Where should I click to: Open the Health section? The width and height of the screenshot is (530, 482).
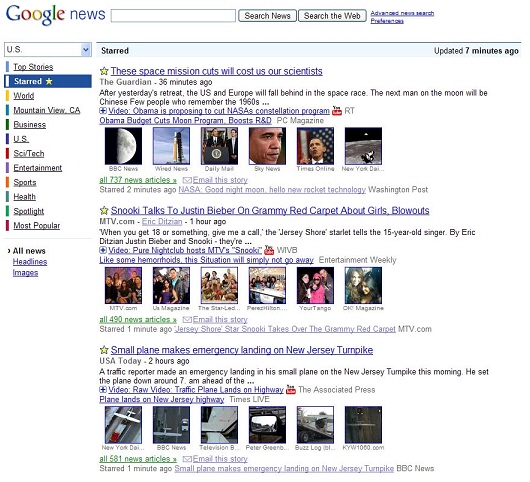(24, 197)
